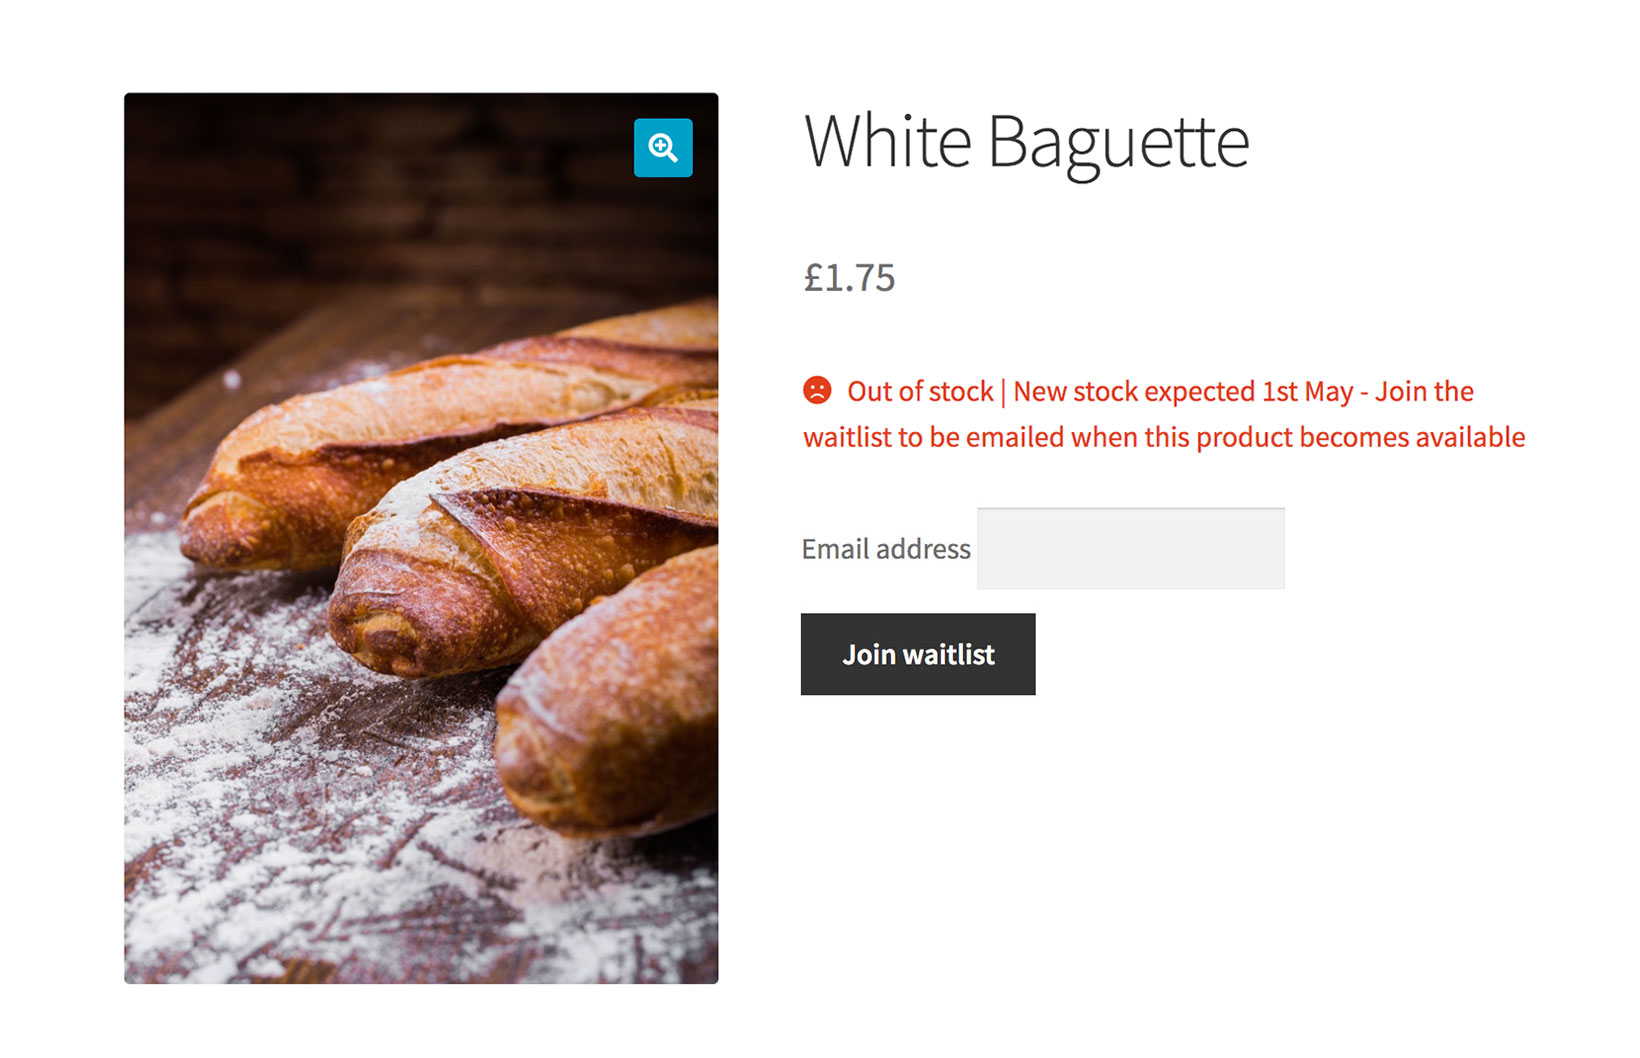Click the £1.75 price text
Screen dimensions: 1640x1058
849,278
